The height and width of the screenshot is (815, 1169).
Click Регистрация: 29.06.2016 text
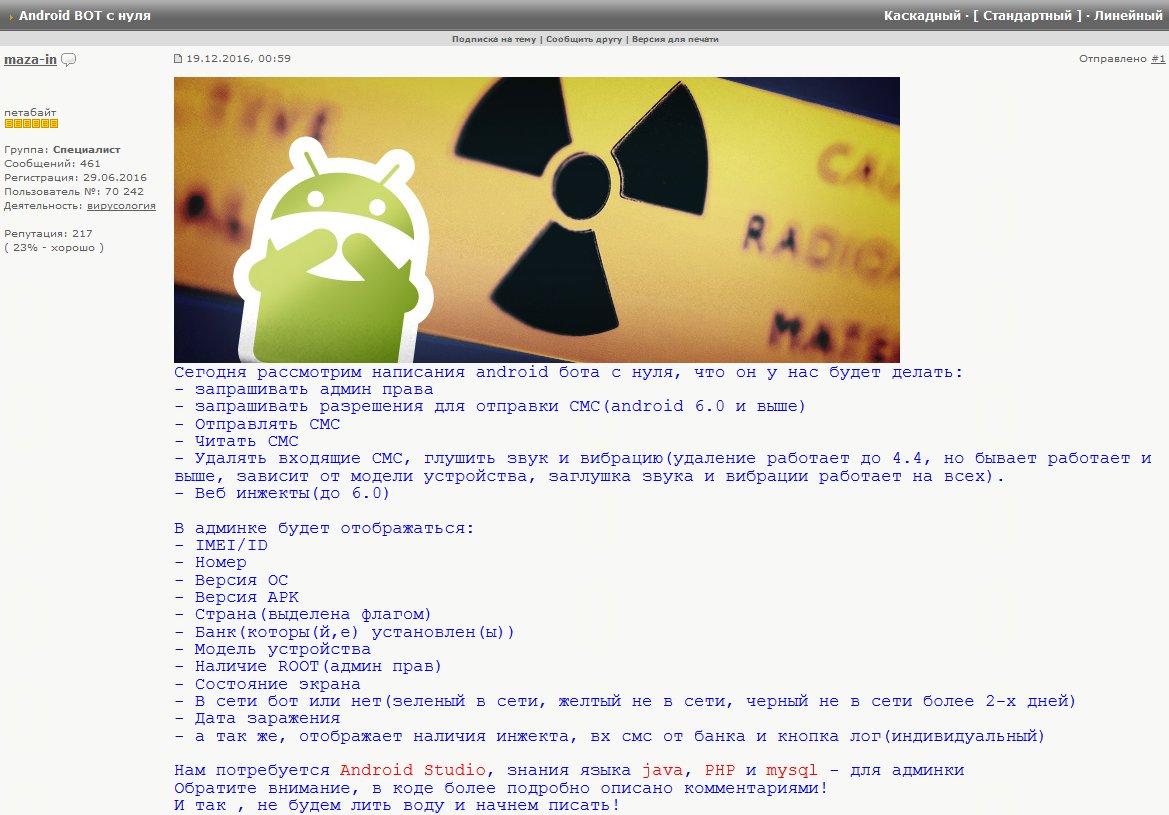point(75,178)
